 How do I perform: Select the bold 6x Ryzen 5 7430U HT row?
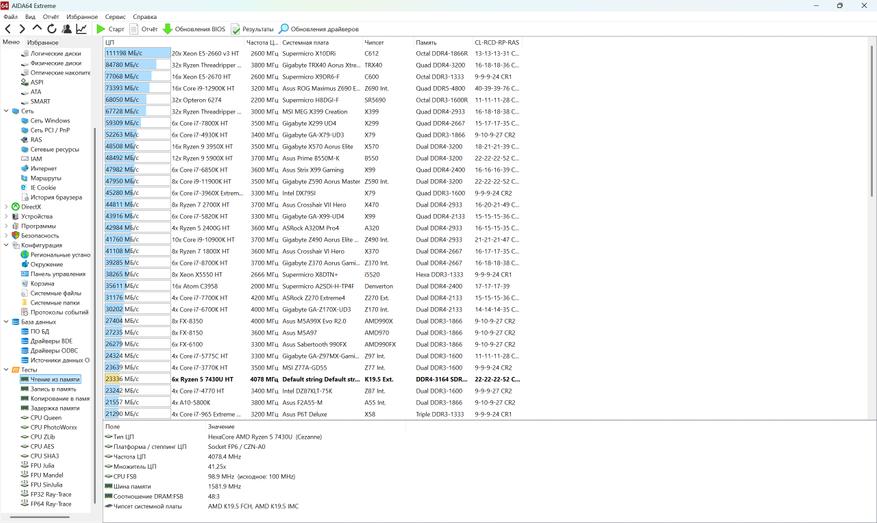[312, 379]
